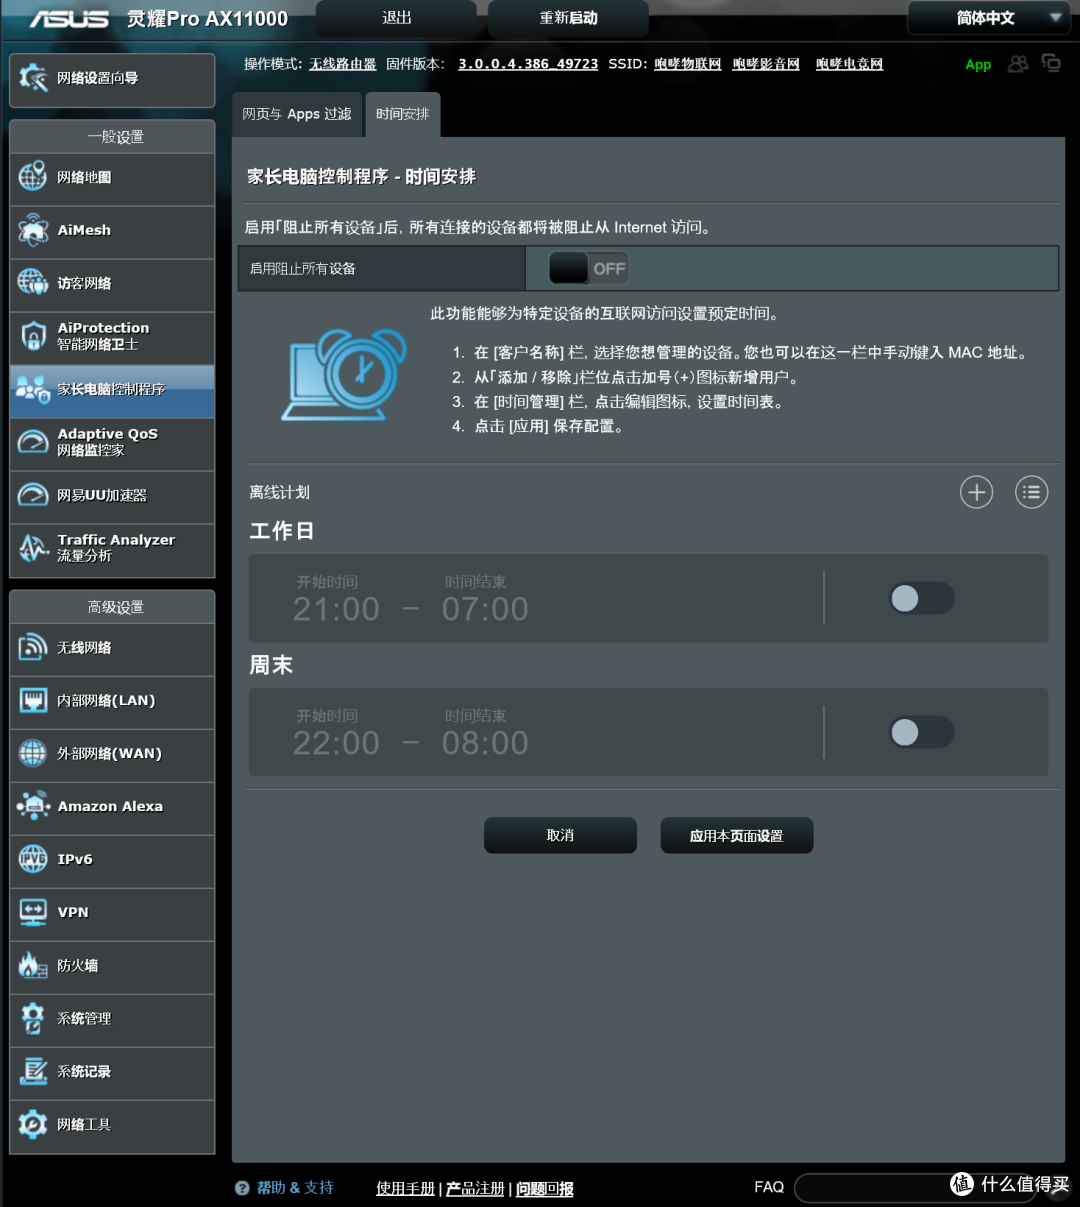Click the AiProtection shield icon
Viewport: 1080px width, 1207px height.
(x=33, y=336)
